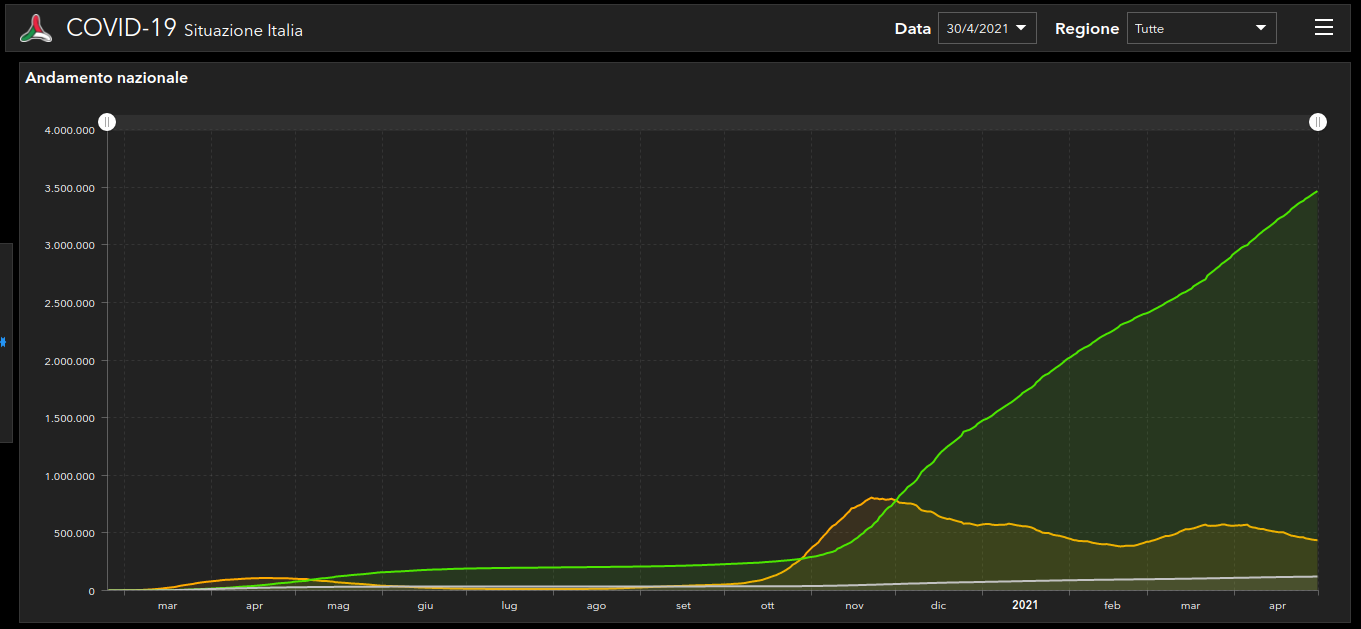
Task: Click the orange curve peak in November
Action: pos(872,497)
